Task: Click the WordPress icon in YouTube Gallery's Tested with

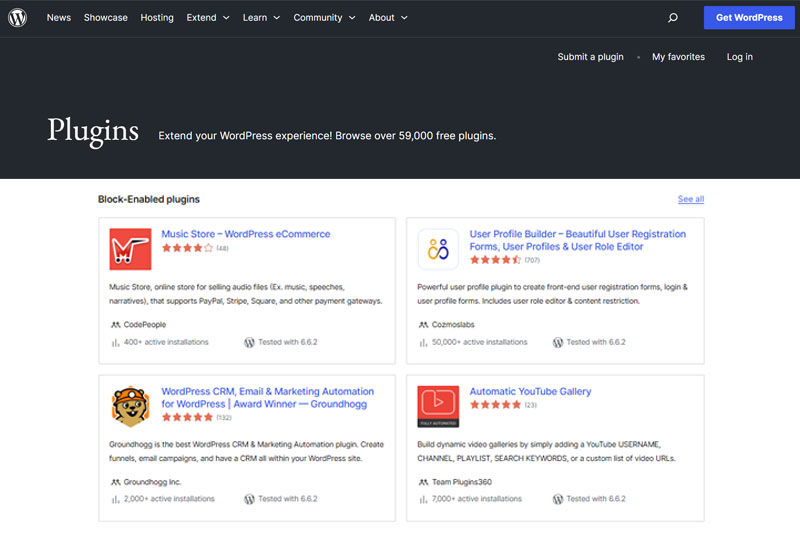Action: click(558, 499)
